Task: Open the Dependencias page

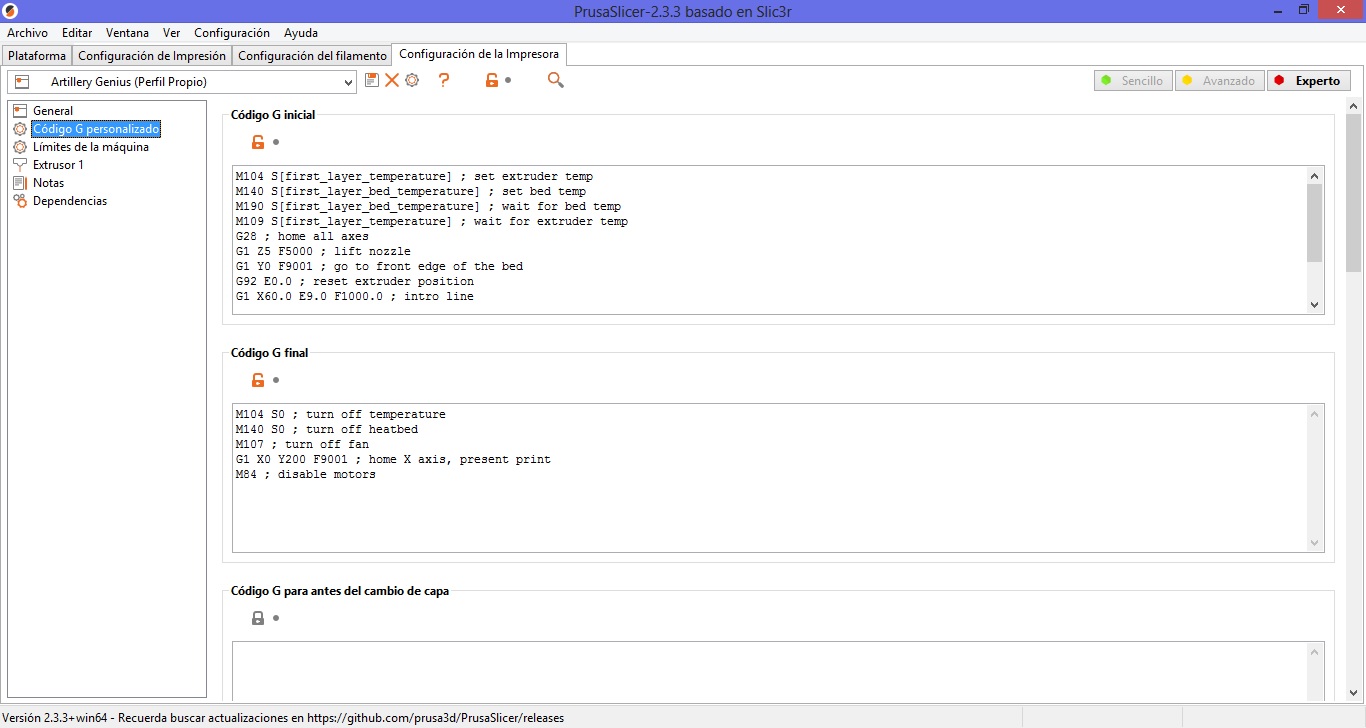Action: tap(70, 201)
